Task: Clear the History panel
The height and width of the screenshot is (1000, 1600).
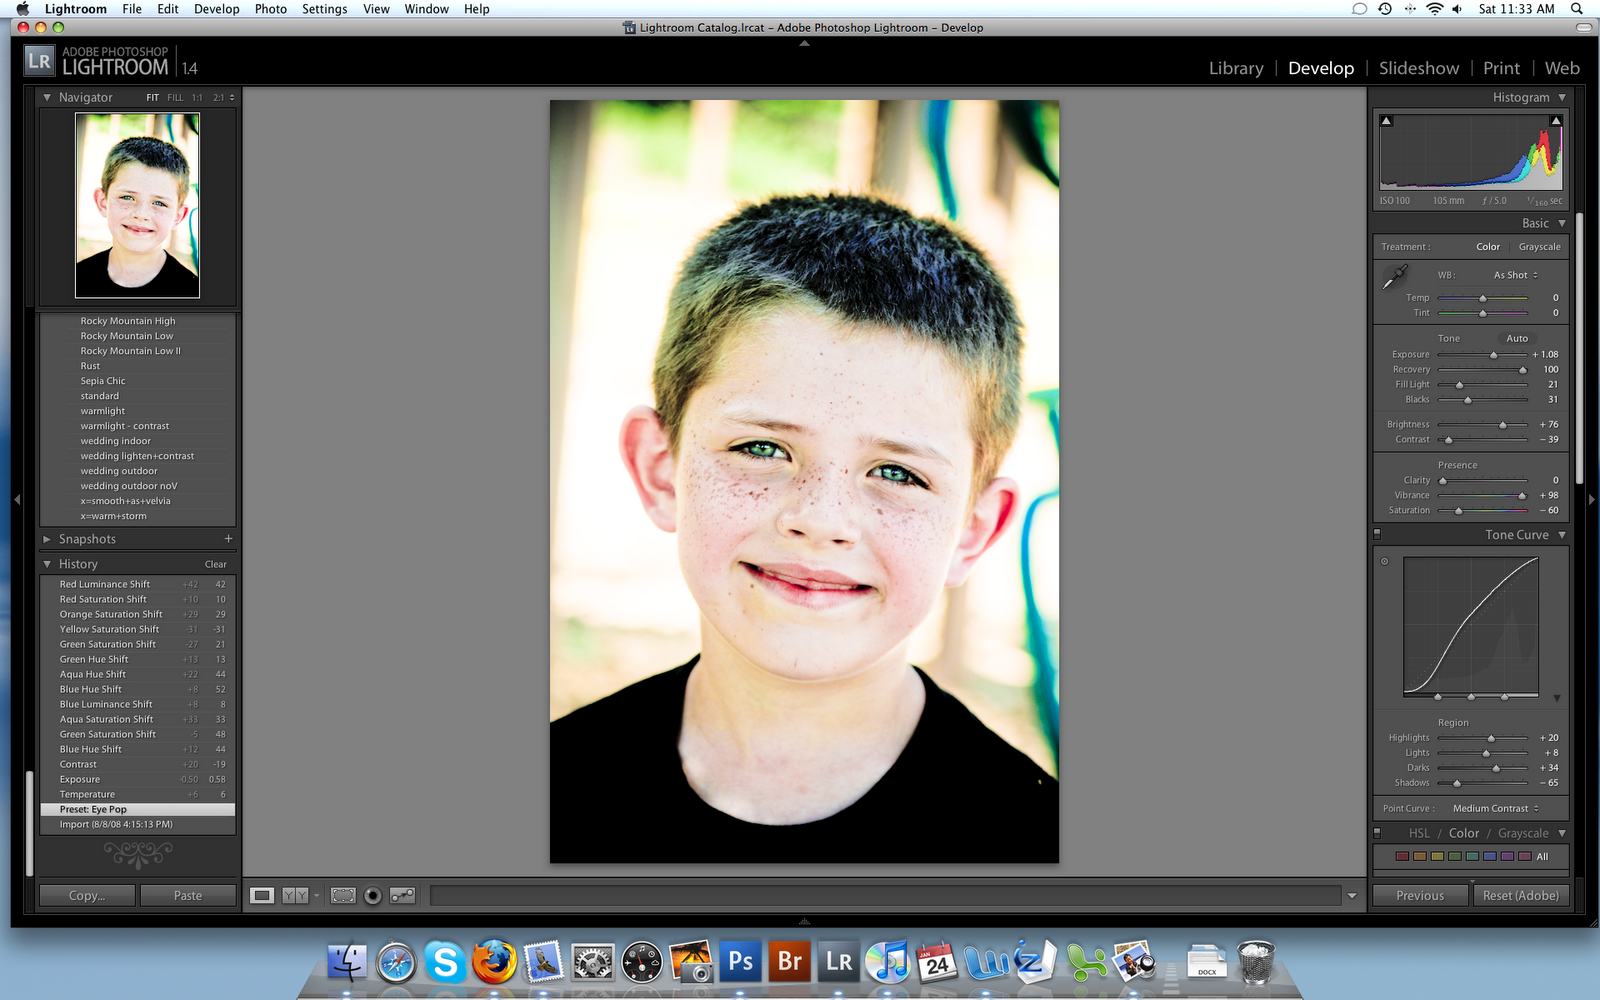Action: (x=216, y=564)
